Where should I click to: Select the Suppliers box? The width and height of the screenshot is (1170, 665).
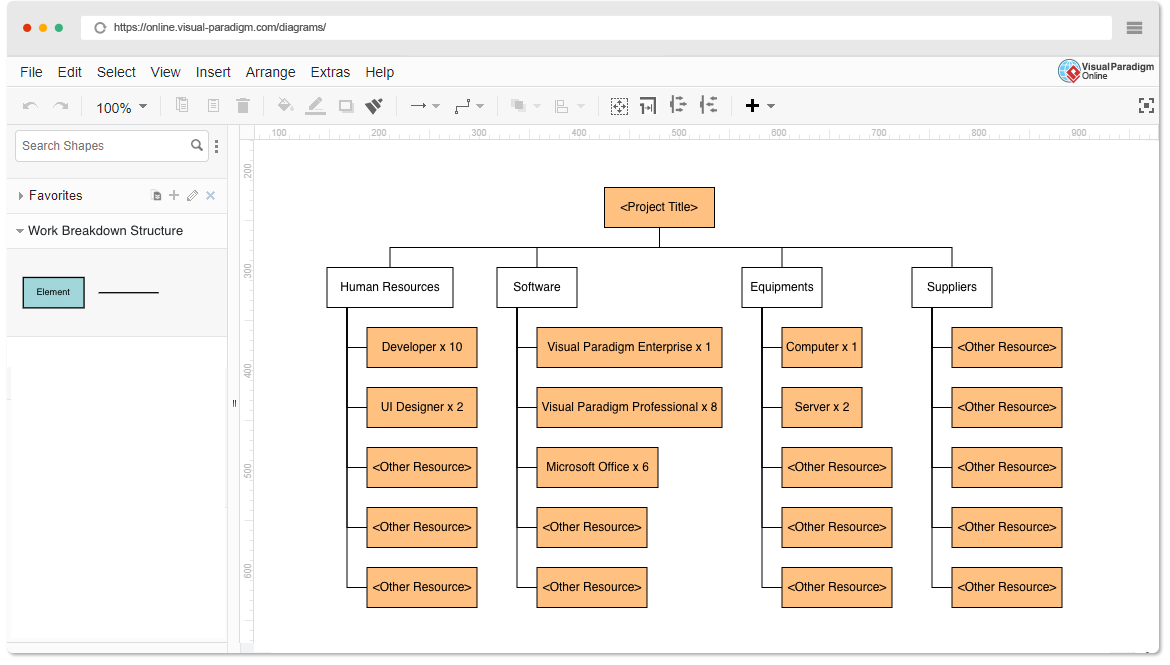(x=952, y=287)
